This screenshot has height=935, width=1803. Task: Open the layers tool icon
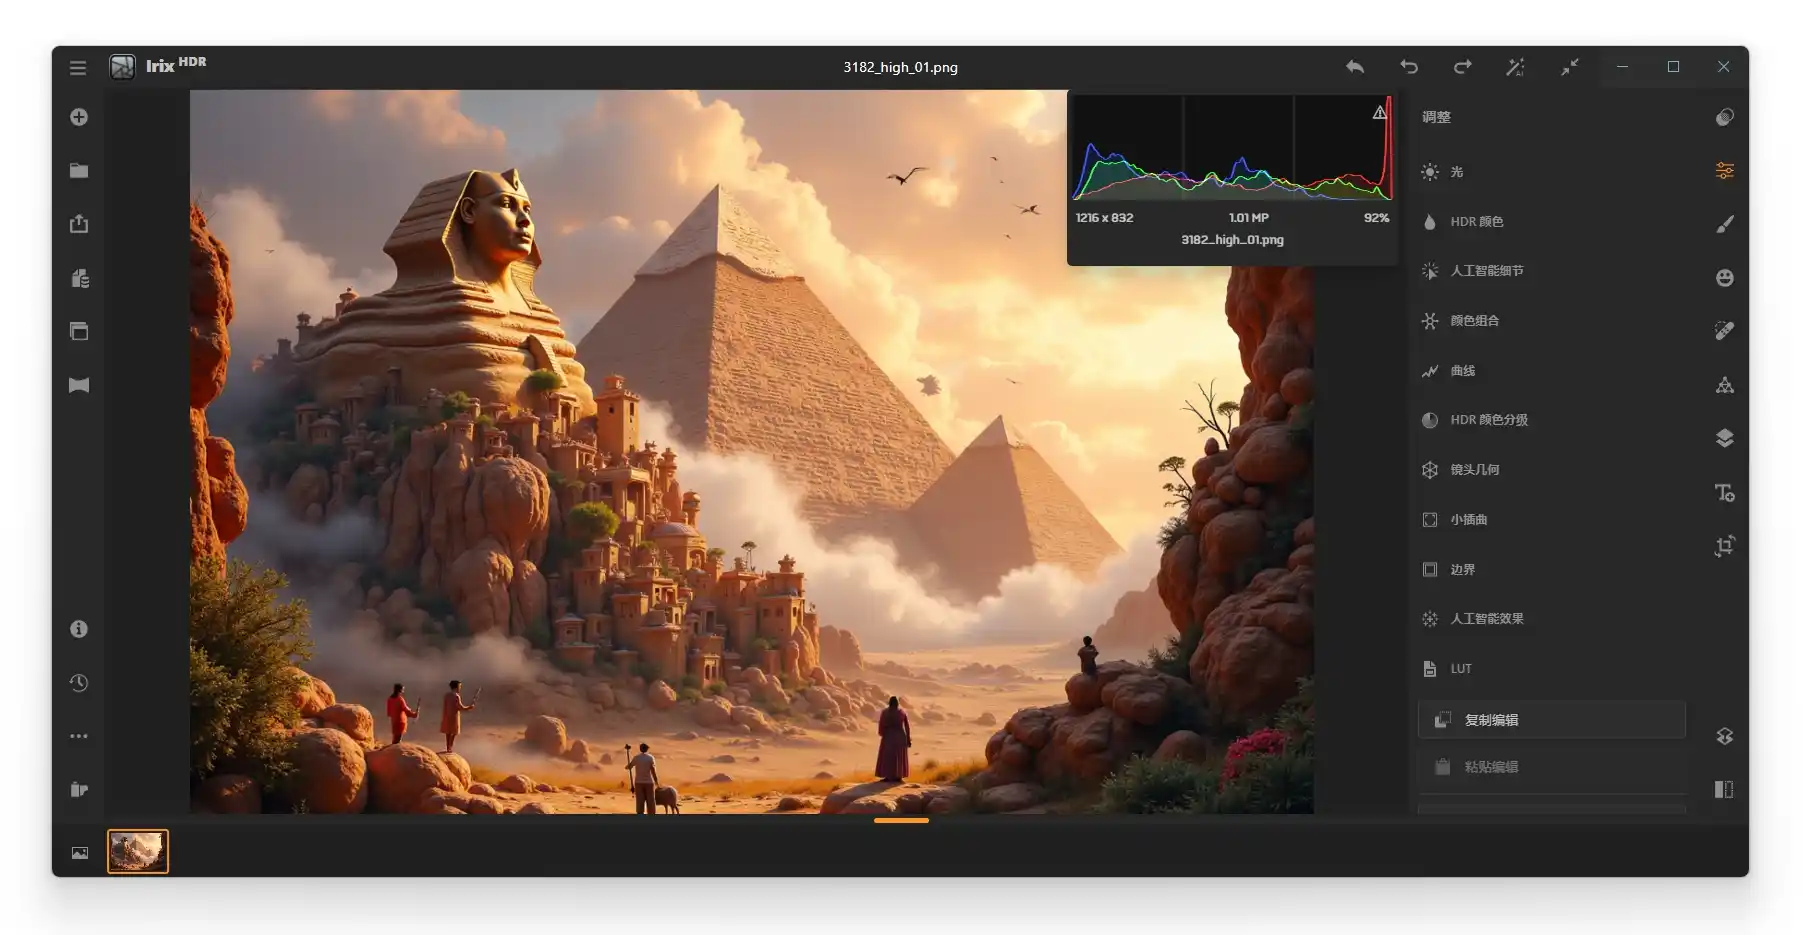[x=1724, y=438]
